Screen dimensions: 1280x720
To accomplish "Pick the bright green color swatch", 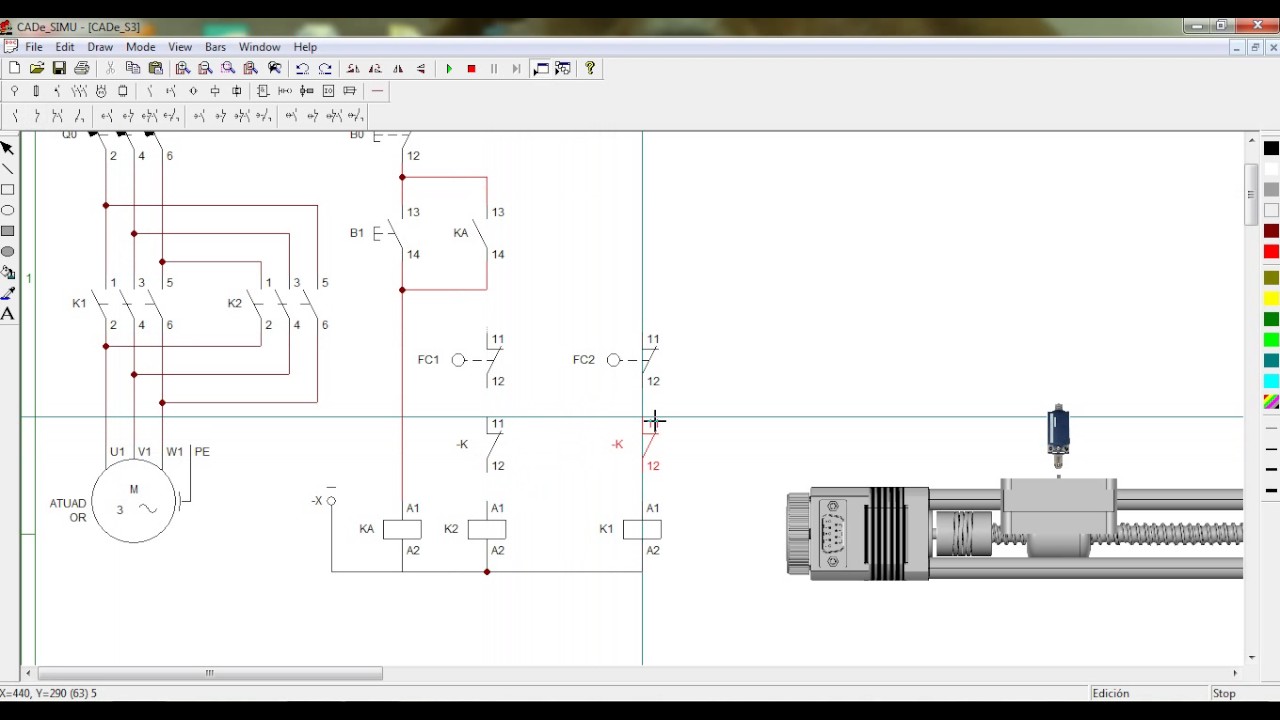I will (1271, 340).
